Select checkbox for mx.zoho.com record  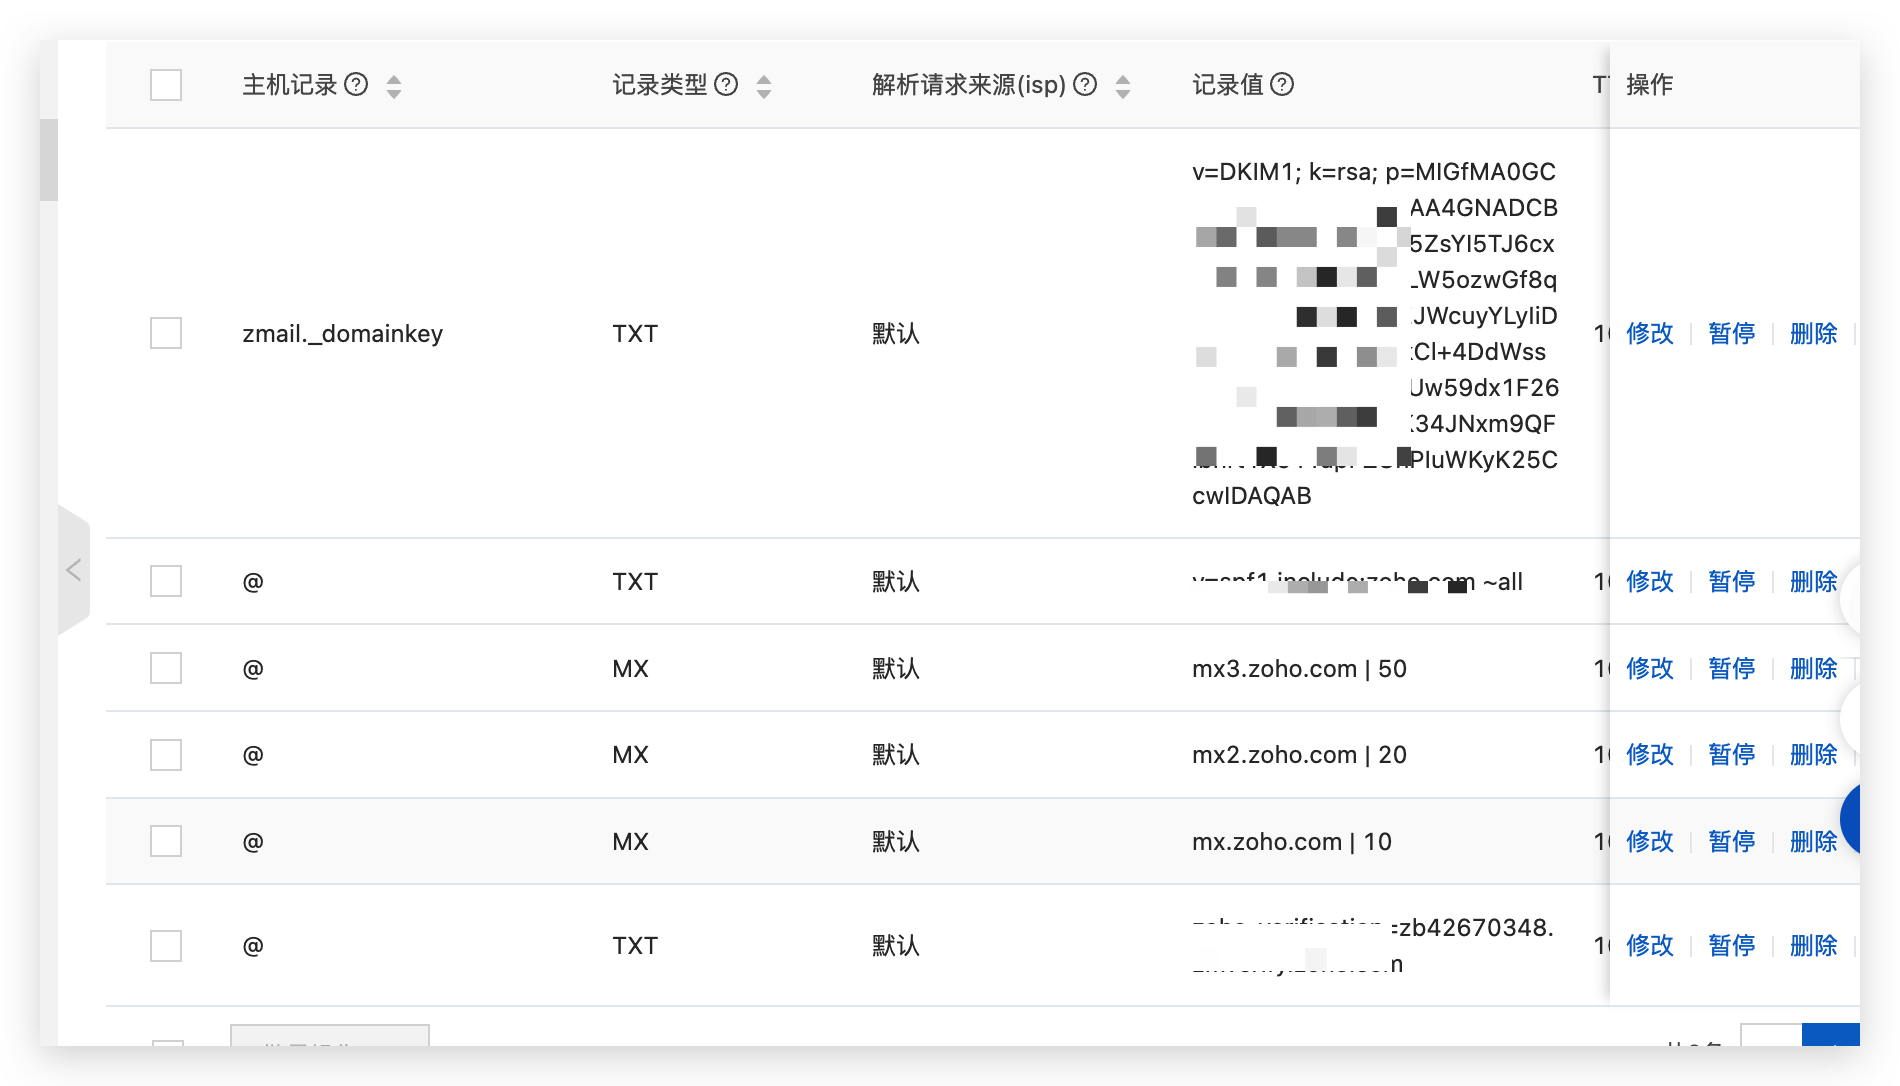[166, 841]
